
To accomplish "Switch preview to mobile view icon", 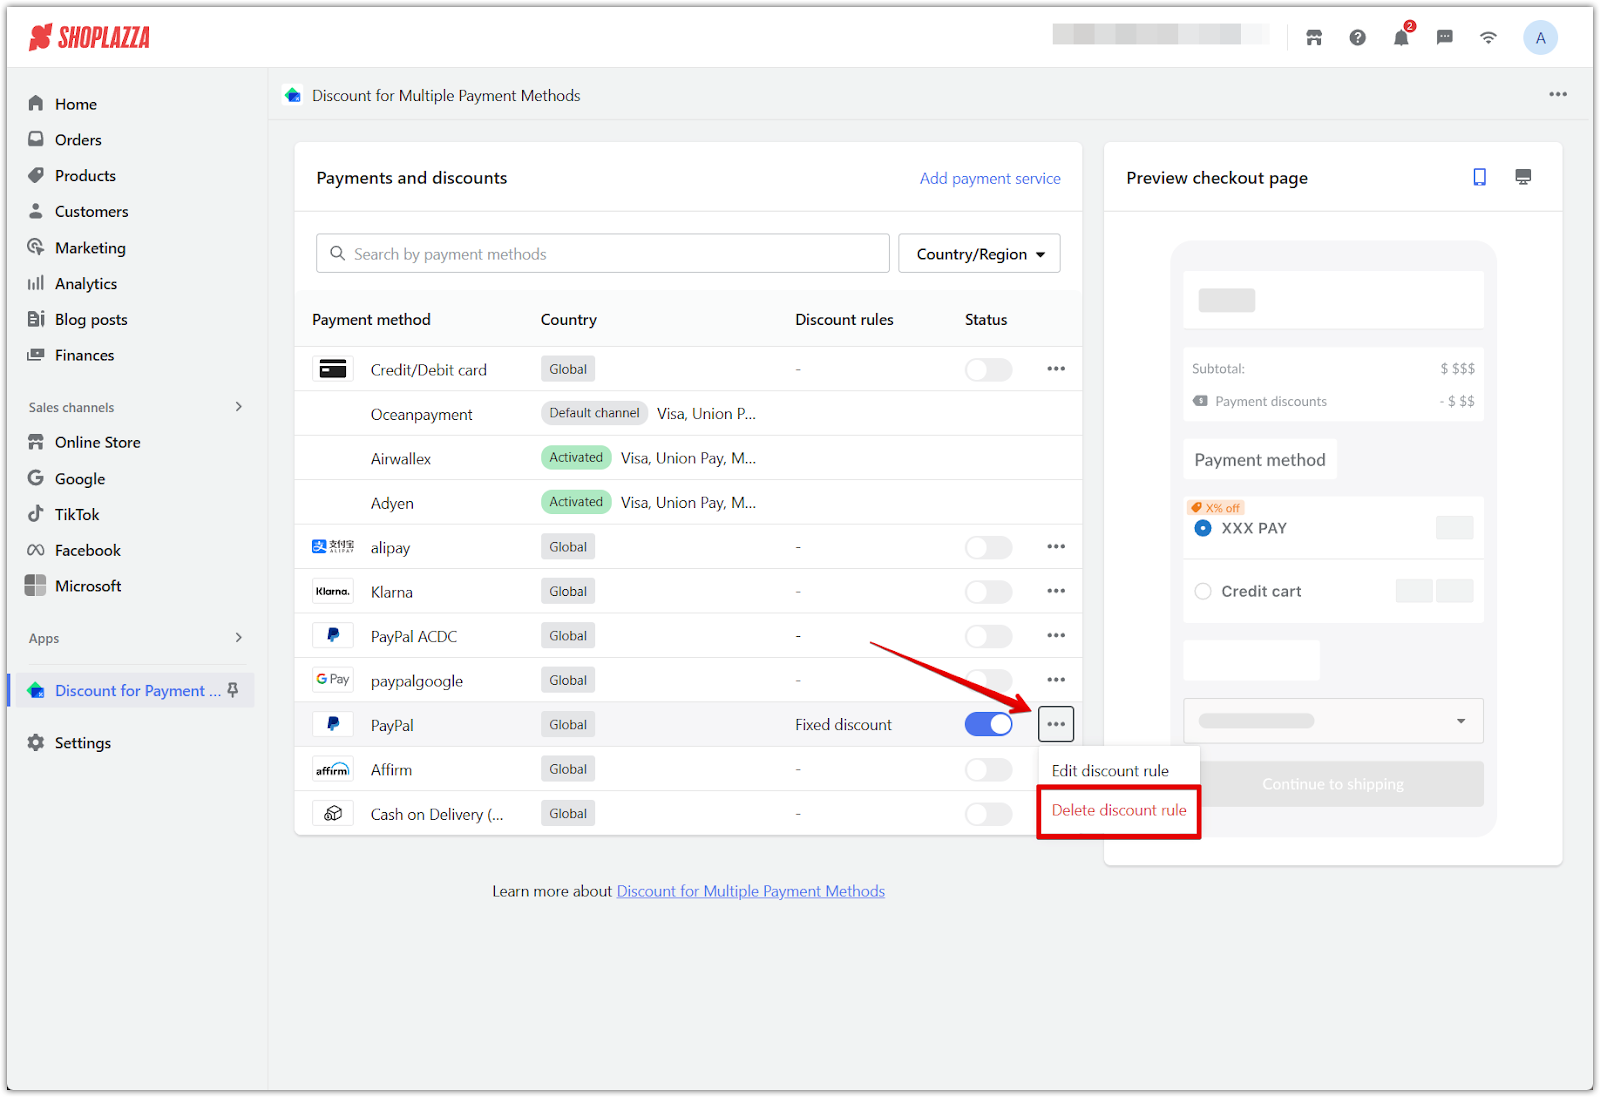I will tap(1480, 177).
